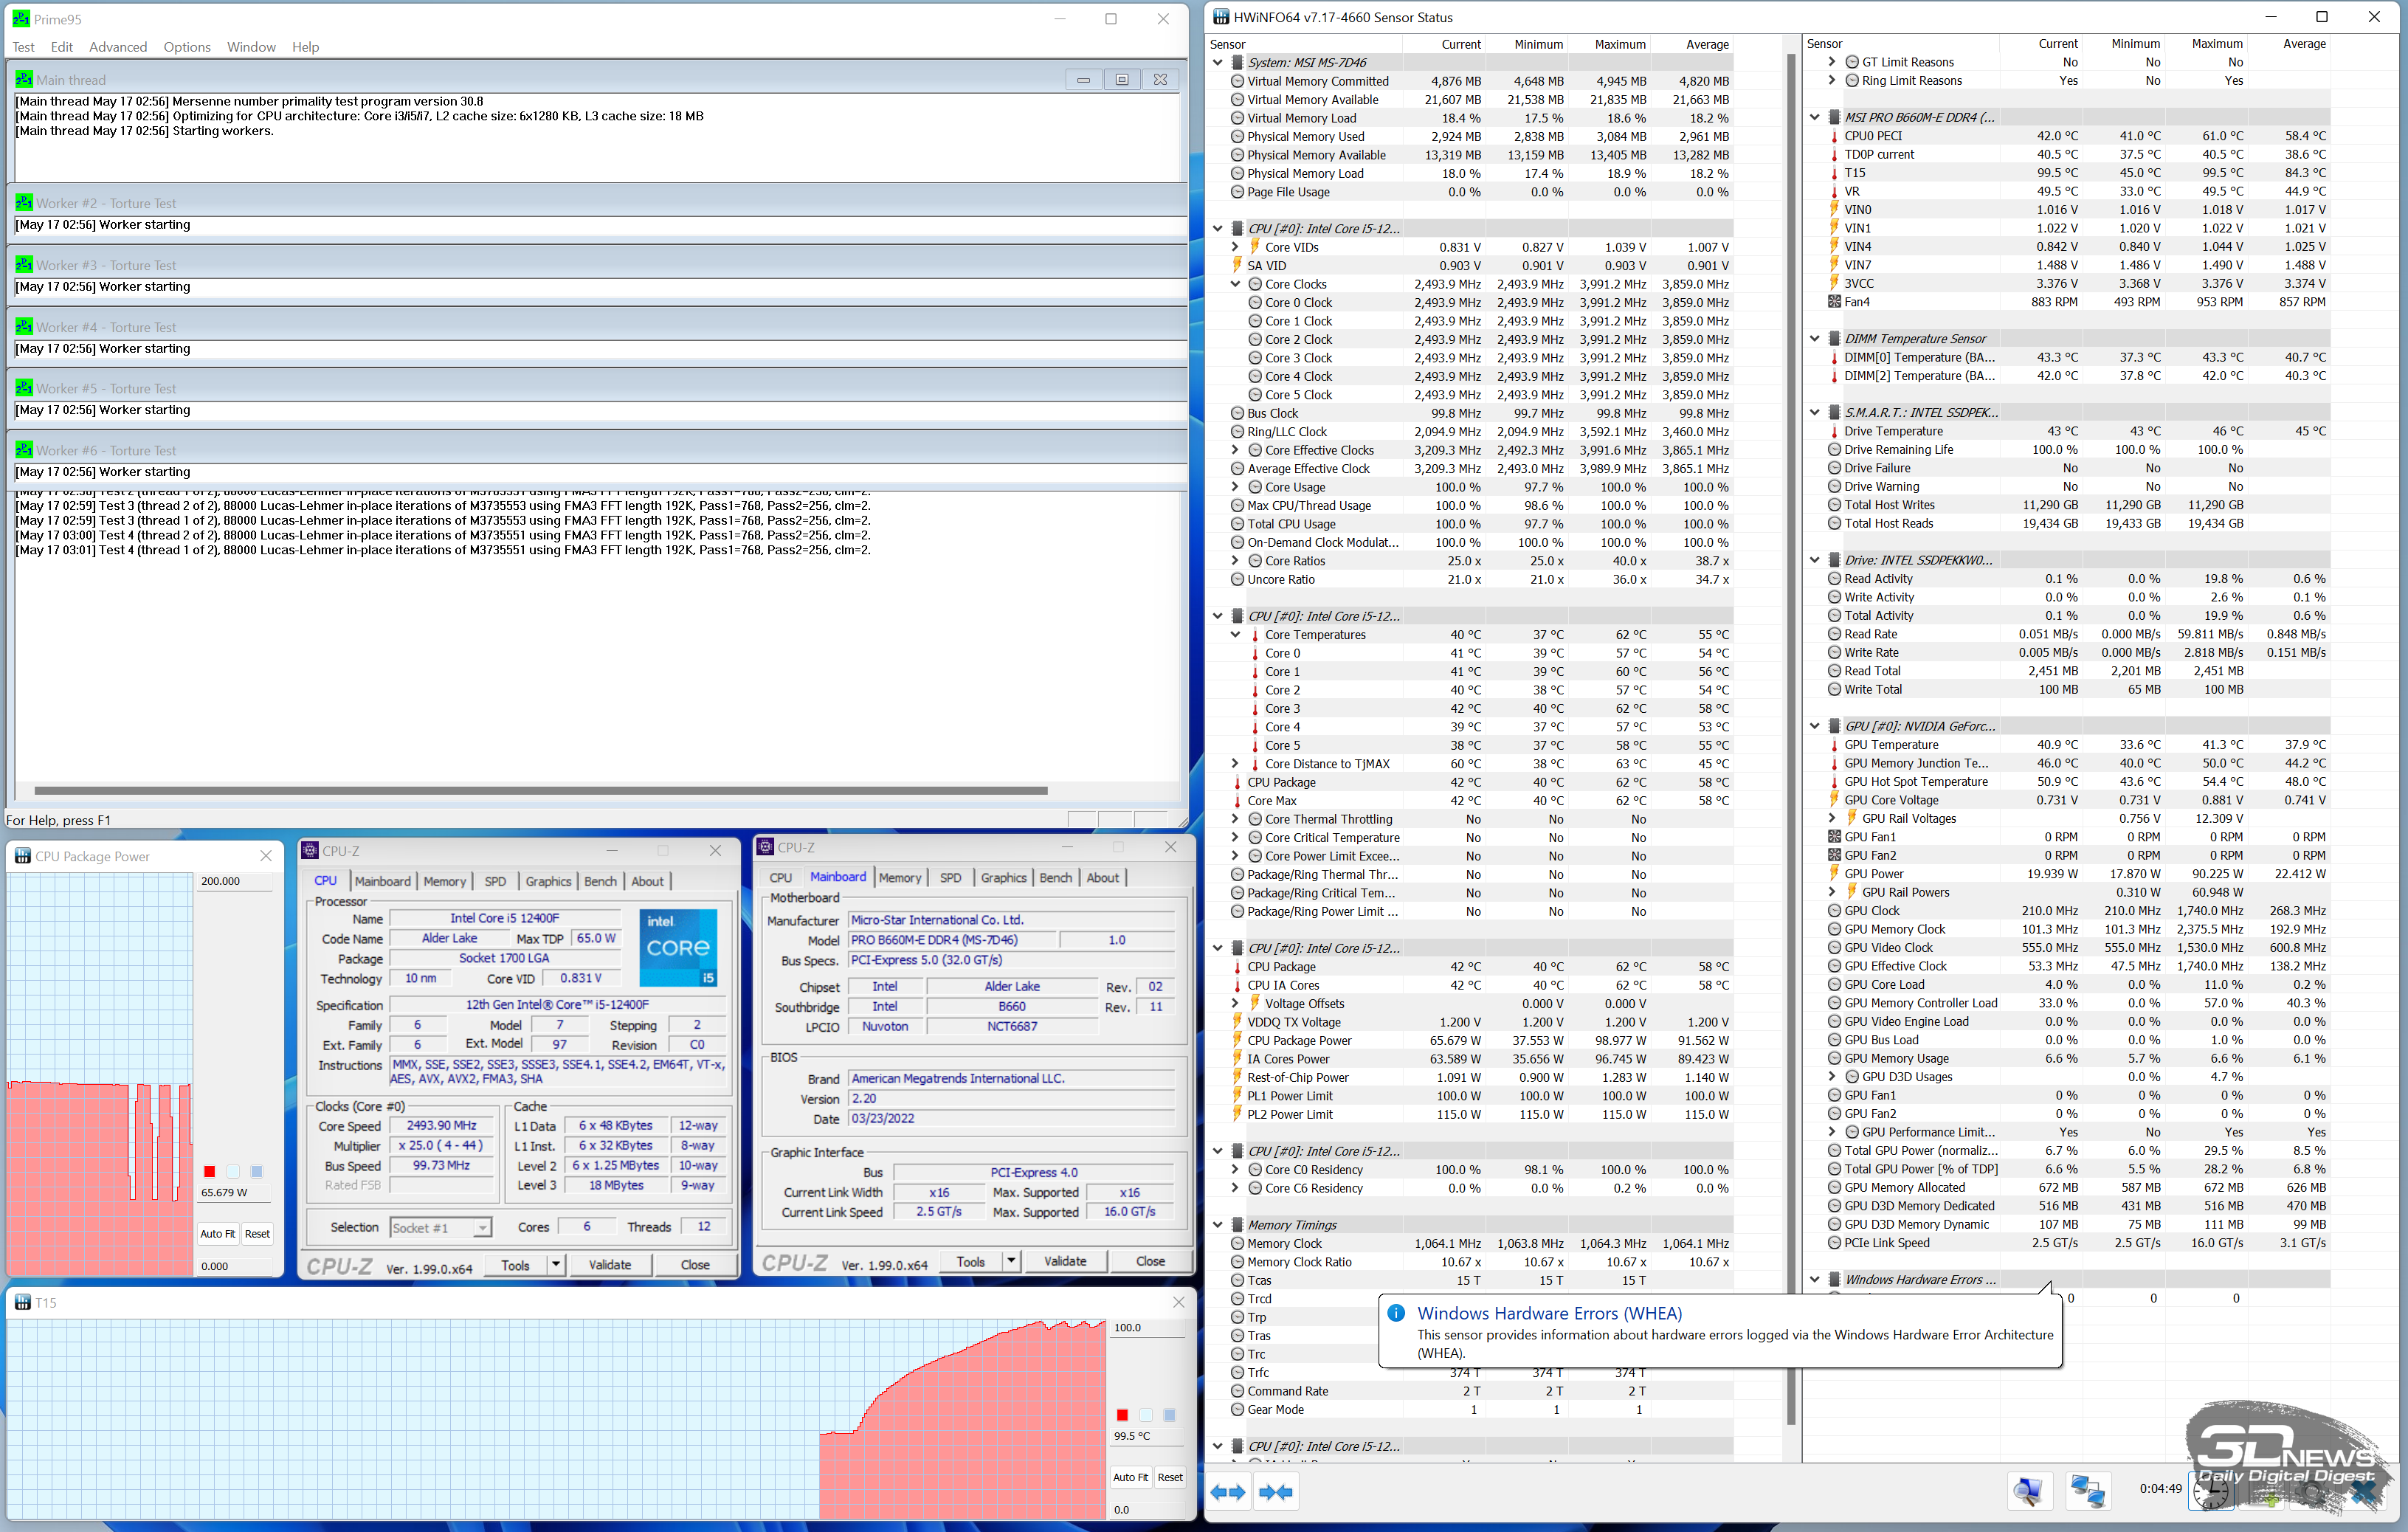2408x1532 pixels.
Task: Open the Options menu in Prime95
Action: [x=187, y=47]
